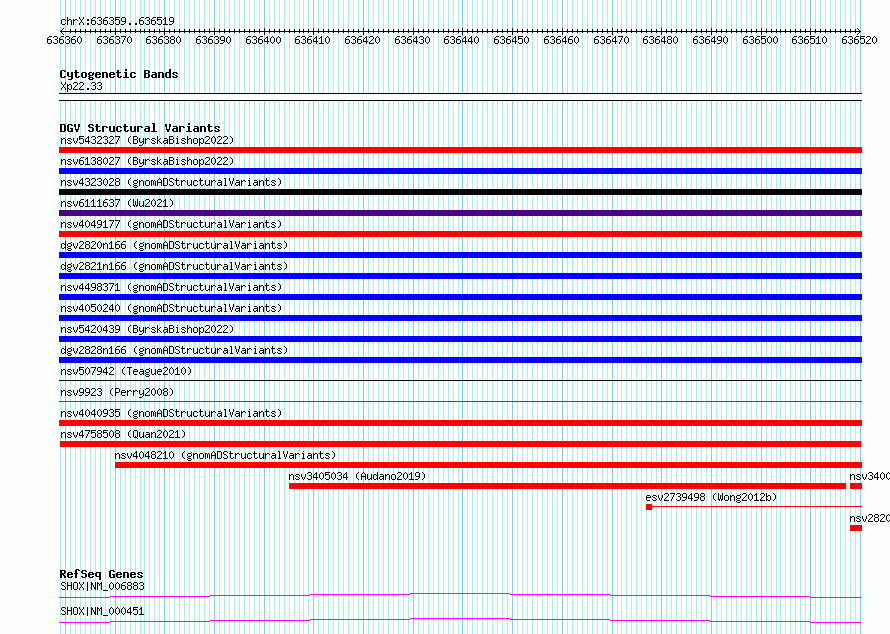Click ruler position 636360
The image size is (890, 634).
(x=64, y=40)
